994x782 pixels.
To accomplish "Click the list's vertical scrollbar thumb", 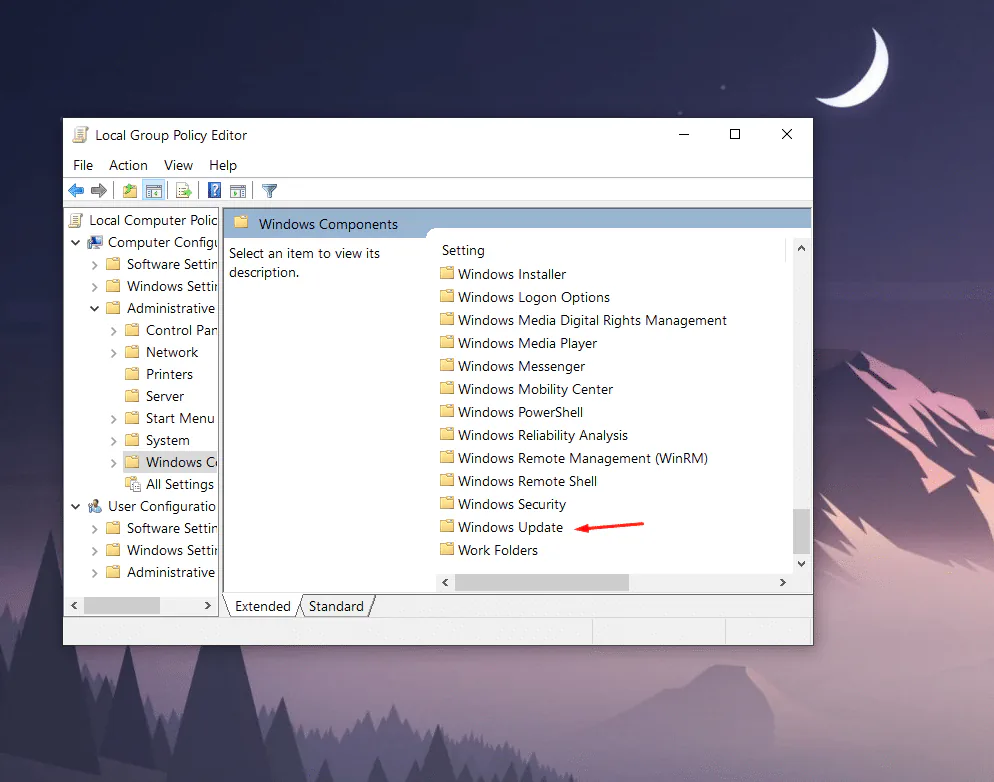I will click(x=801, y=531).
